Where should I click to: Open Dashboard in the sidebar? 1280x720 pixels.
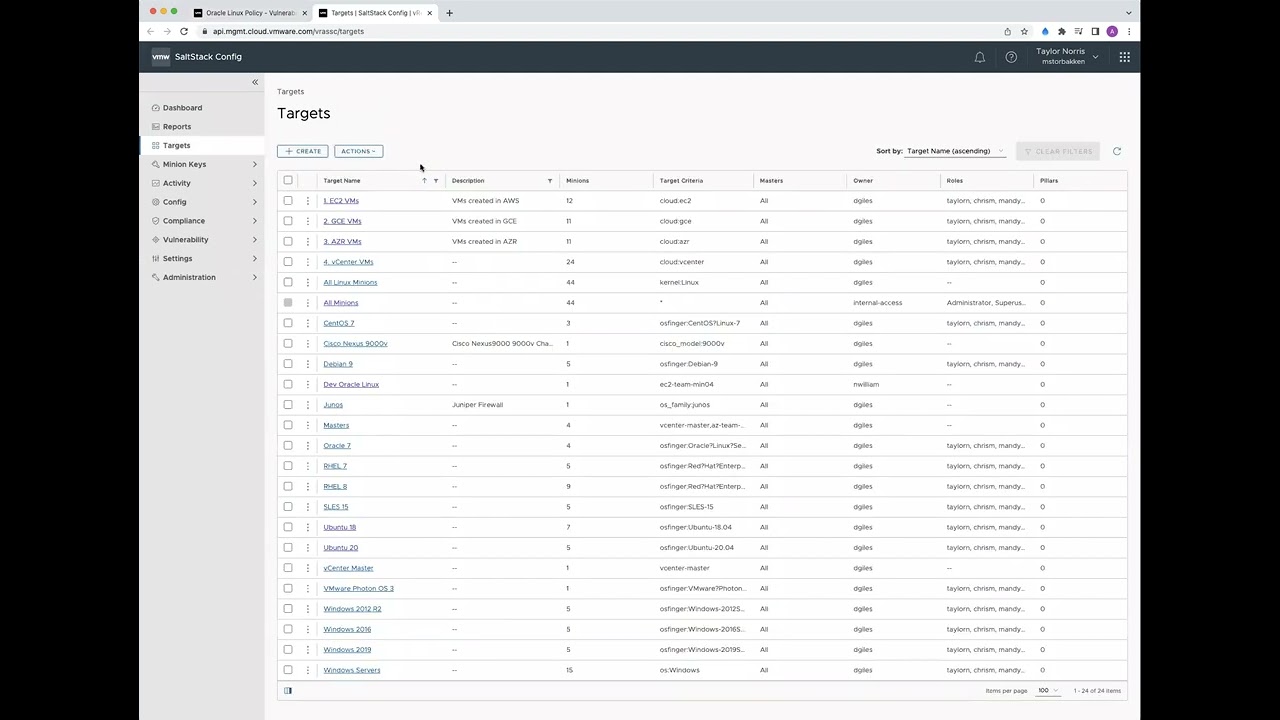coord(182,108)
